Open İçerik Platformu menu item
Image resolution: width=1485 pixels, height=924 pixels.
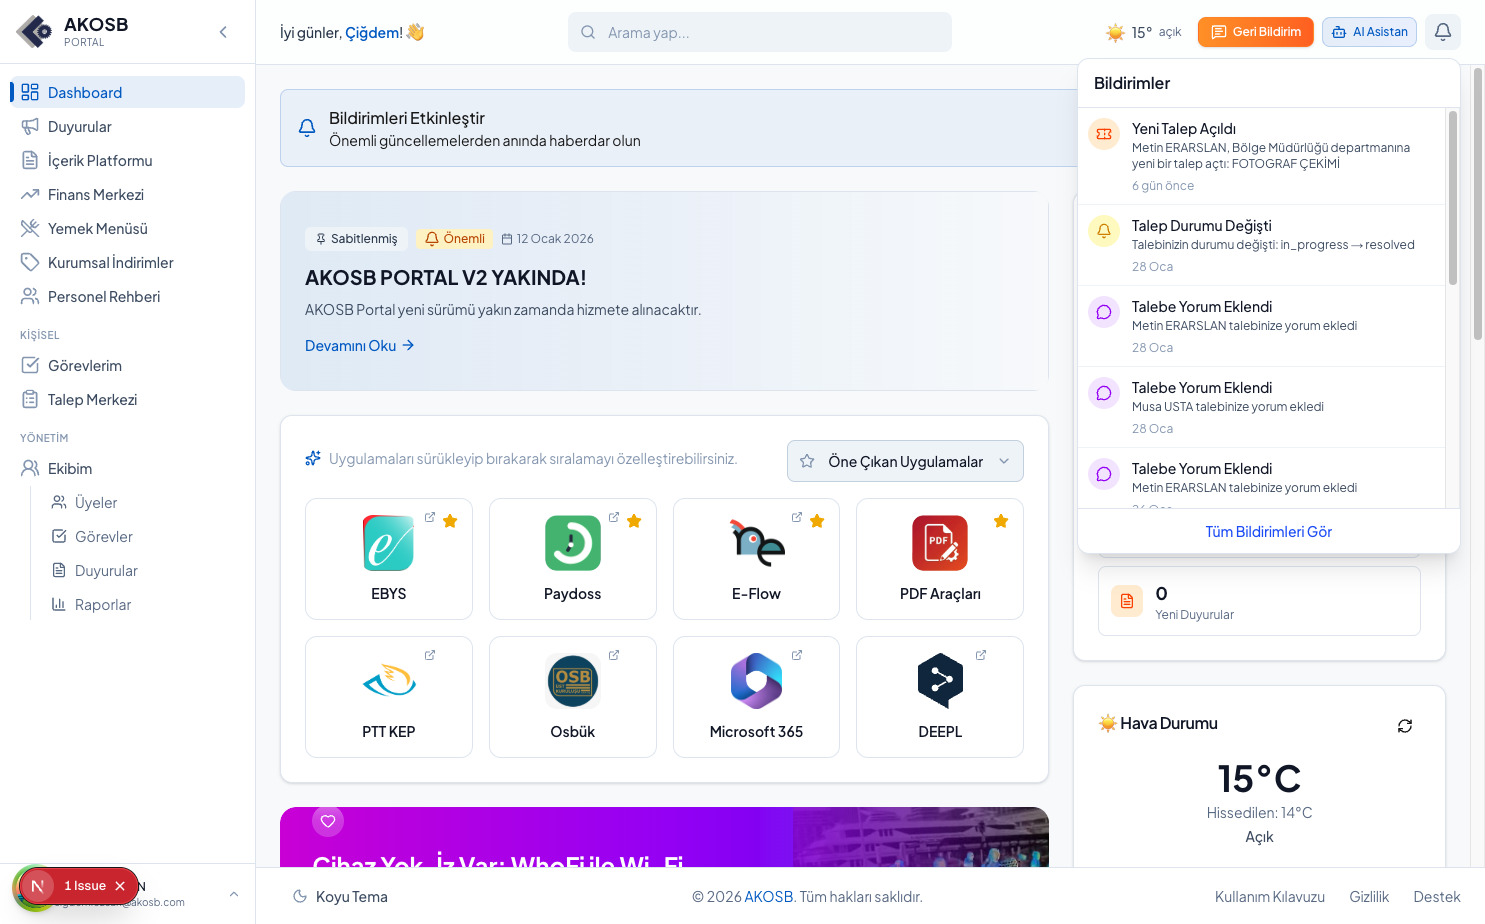(127, 160)
